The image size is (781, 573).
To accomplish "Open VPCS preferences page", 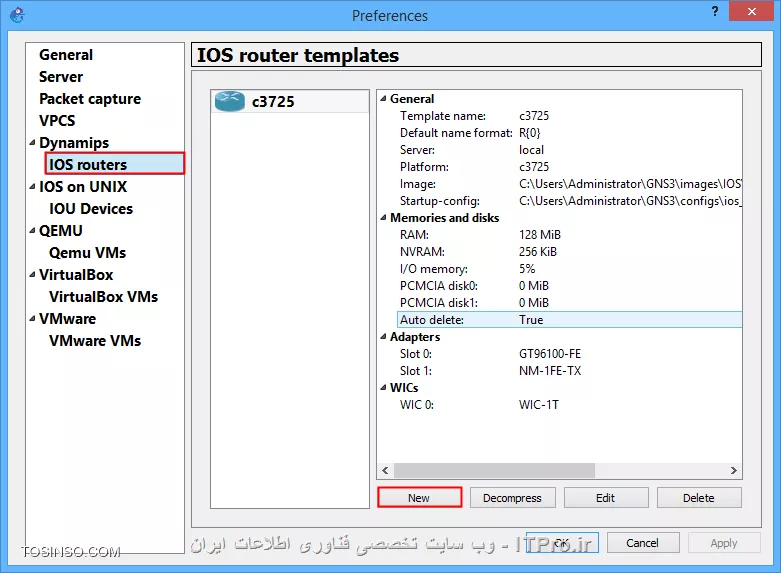I will coord(57,121).
